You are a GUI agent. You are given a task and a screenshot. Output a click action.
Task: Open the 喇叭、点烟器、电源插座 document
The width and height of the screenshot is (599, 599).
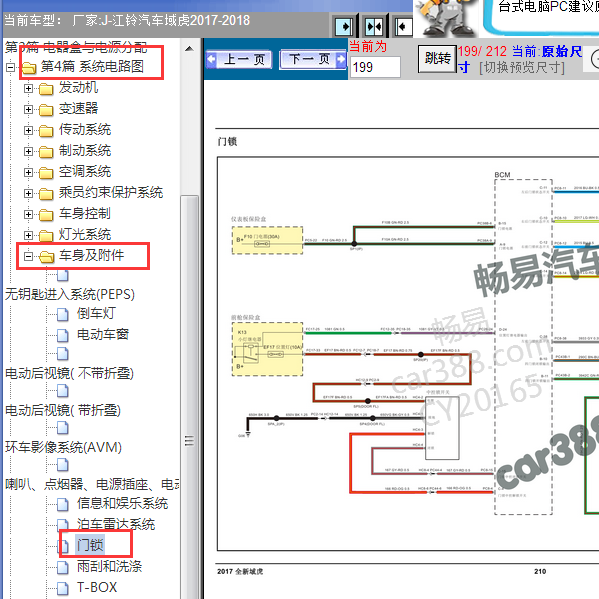pos(92,484)
